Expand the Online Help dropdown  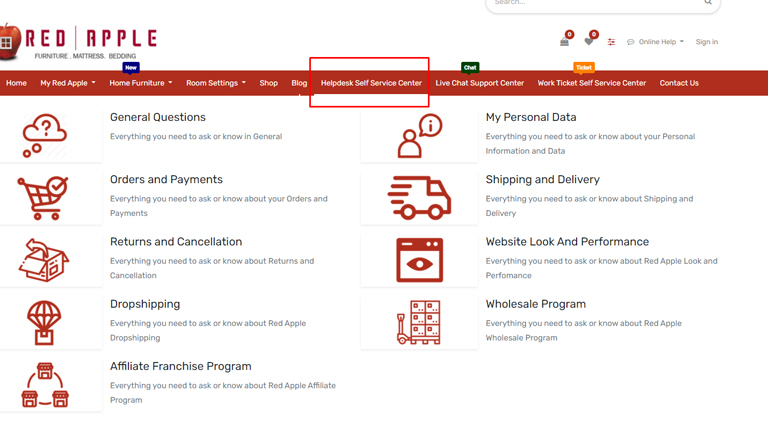click(x=656, y=42)
